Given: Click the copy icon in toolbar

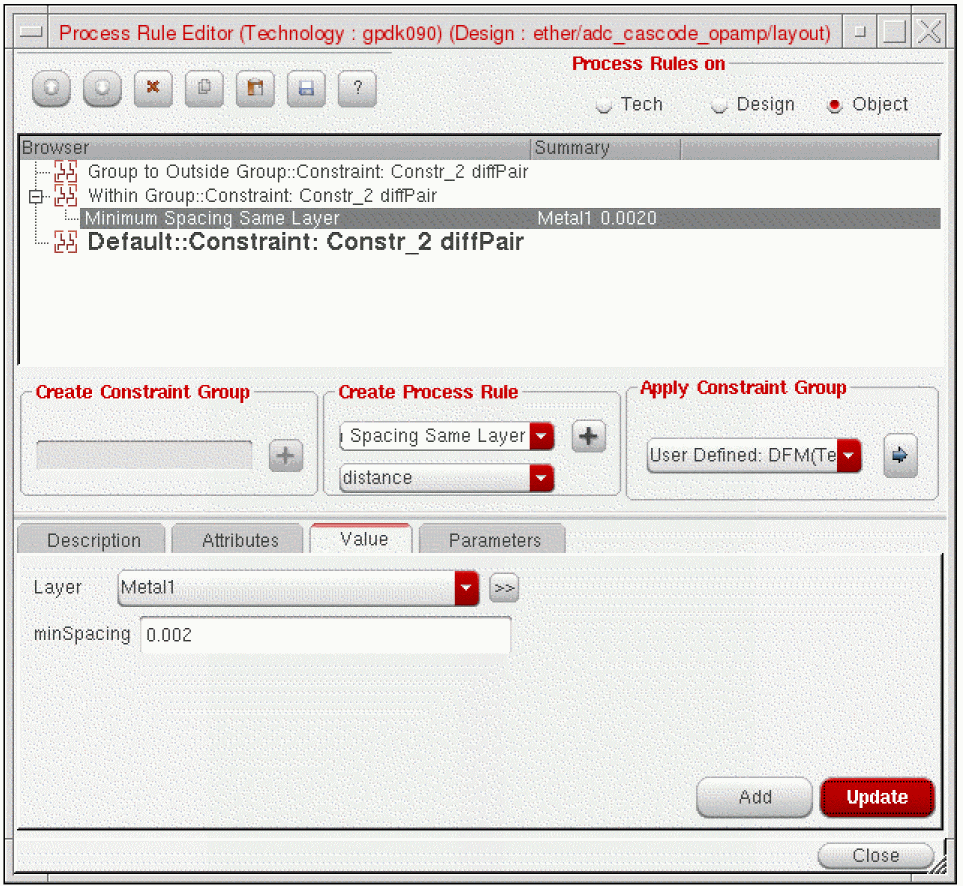Looking at the screenshot, I should [x=204, y=89].
